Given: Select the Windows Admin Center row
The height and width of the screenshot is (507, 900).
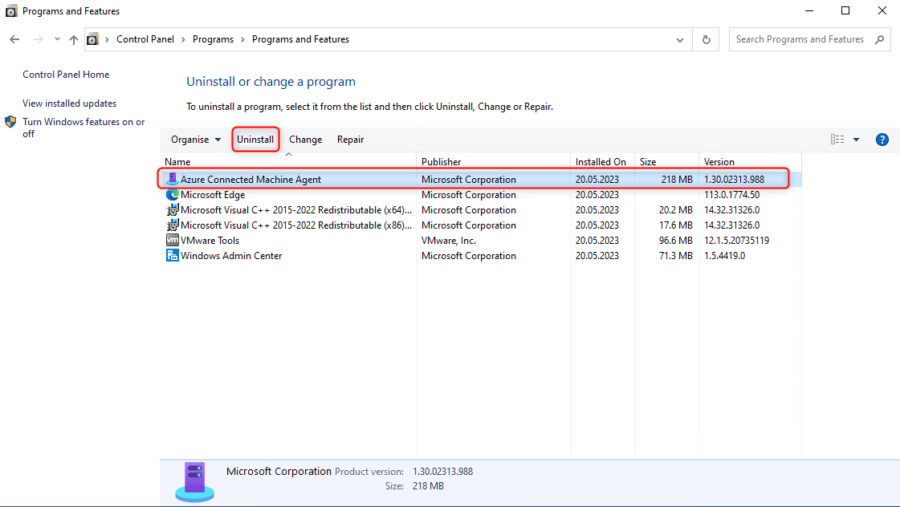Looking at the screenshot, I should pyautogui.click(x=480, y=256).
